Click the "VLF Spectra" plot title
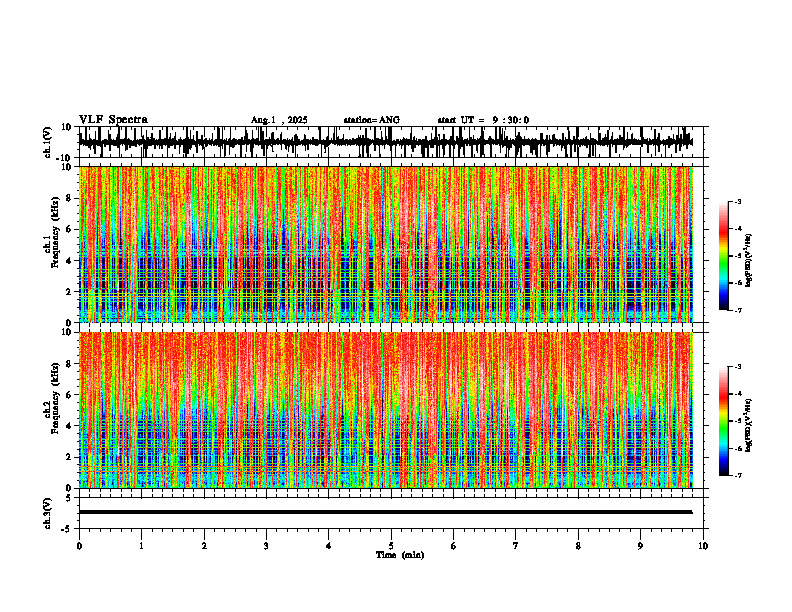The image size is (792, 612). click(113, 120)
